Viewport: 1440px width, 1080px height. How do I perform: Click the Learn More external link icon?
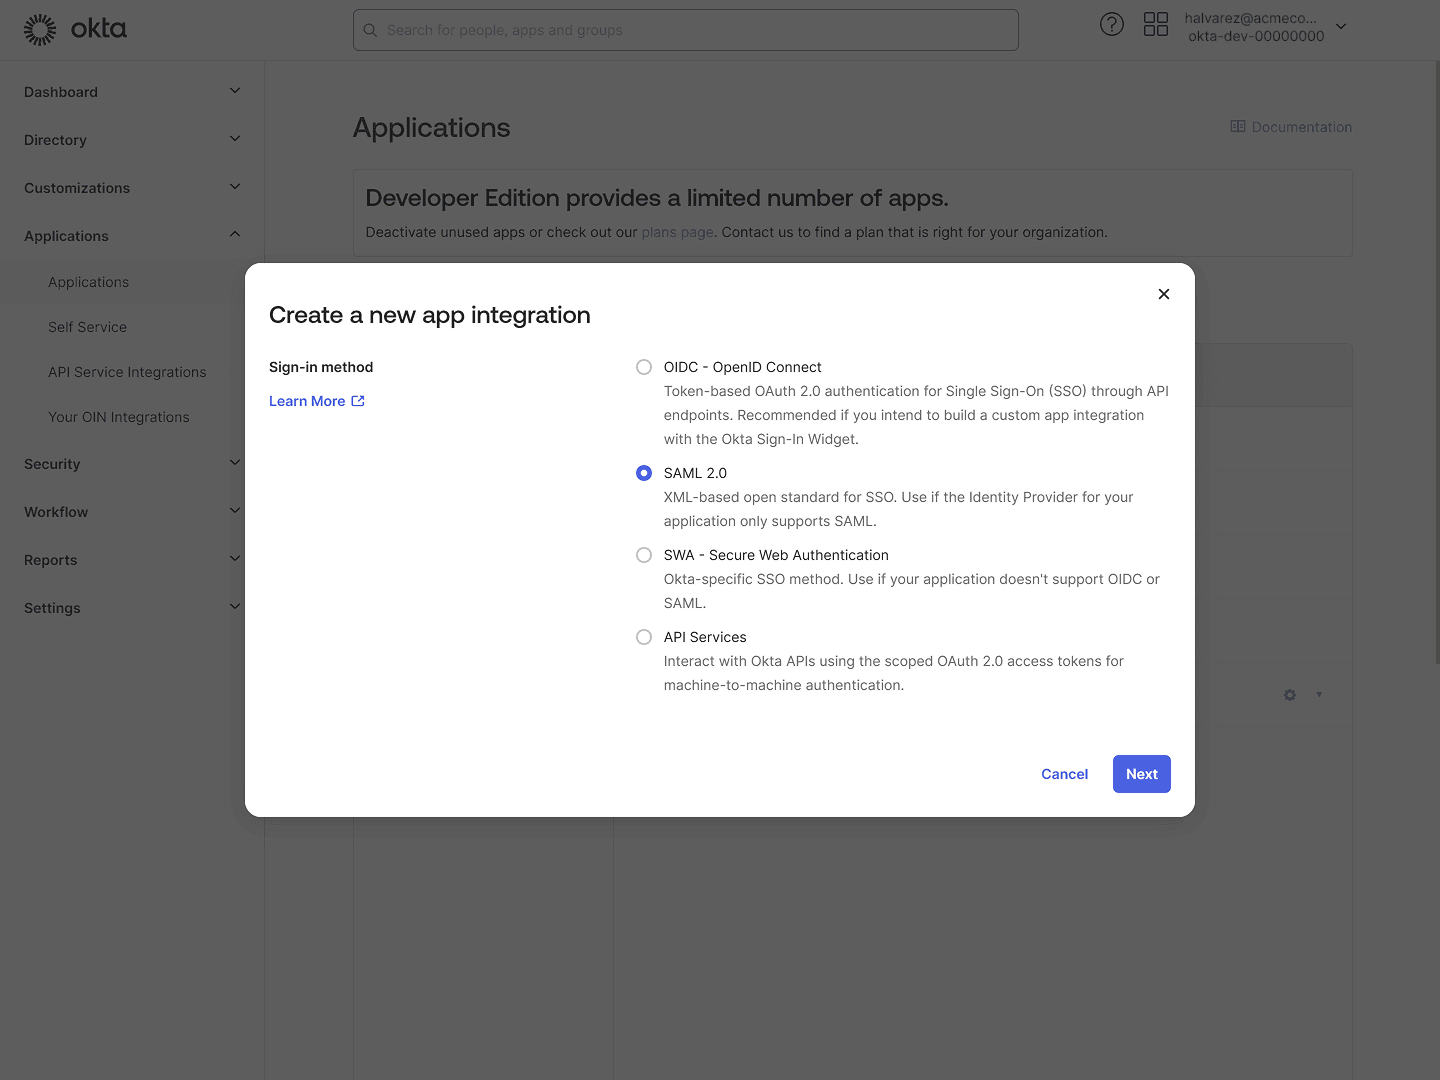(x=358, y=401)
